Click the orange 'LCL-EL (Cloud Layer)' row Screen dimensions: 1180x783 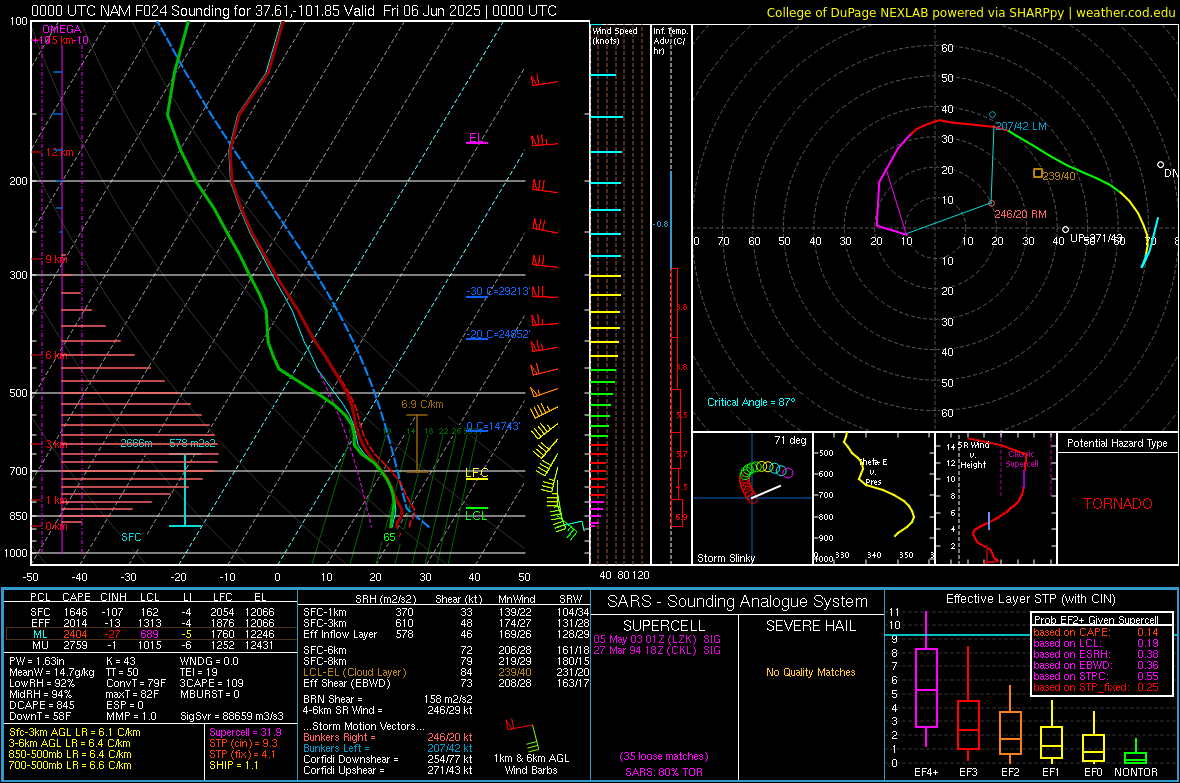[x=446, y=672]
